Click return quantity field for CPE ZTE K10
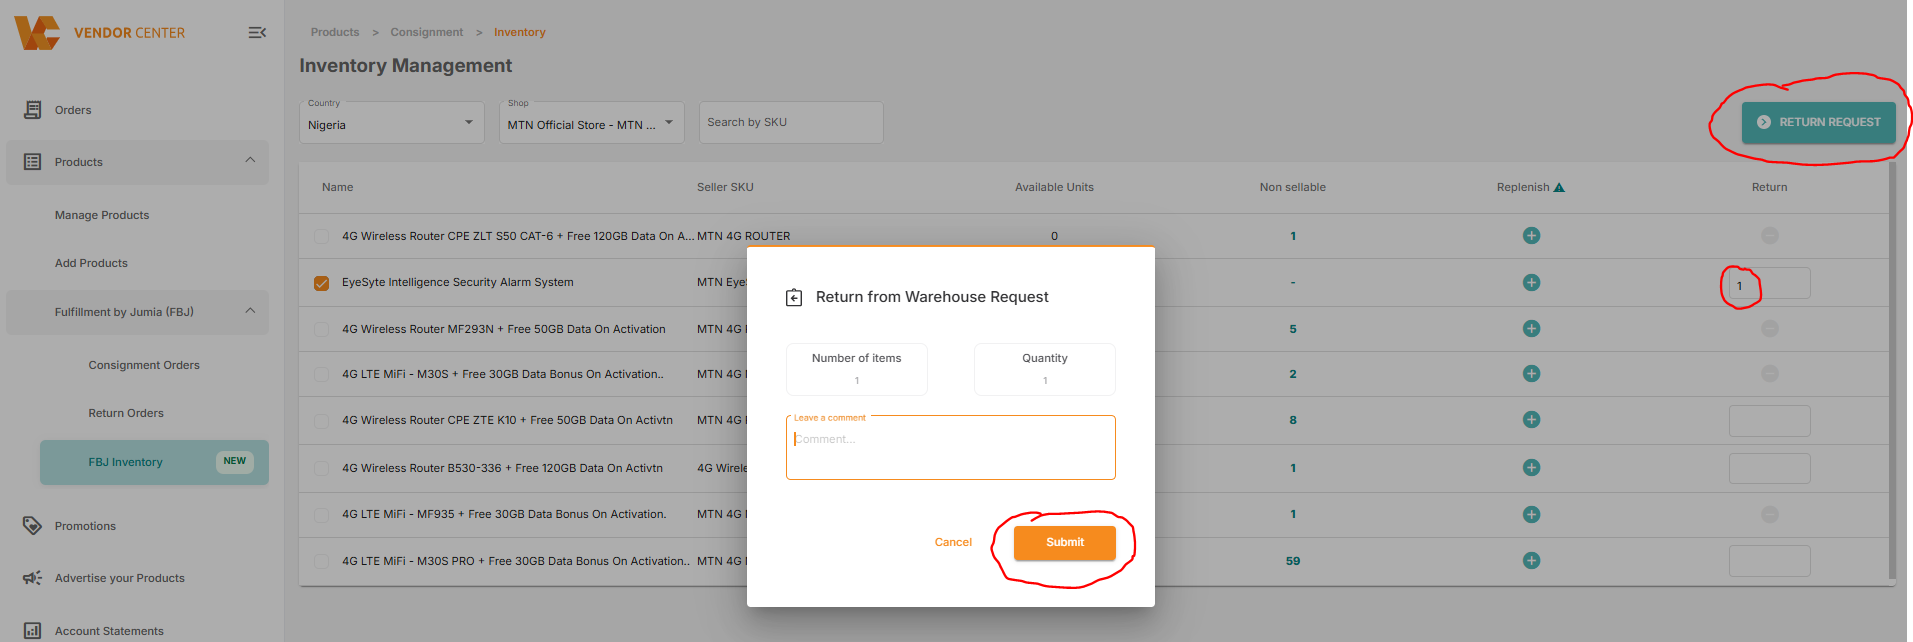The height and width of the screenshot is (642, 1913). click(x=1769, y=421)
